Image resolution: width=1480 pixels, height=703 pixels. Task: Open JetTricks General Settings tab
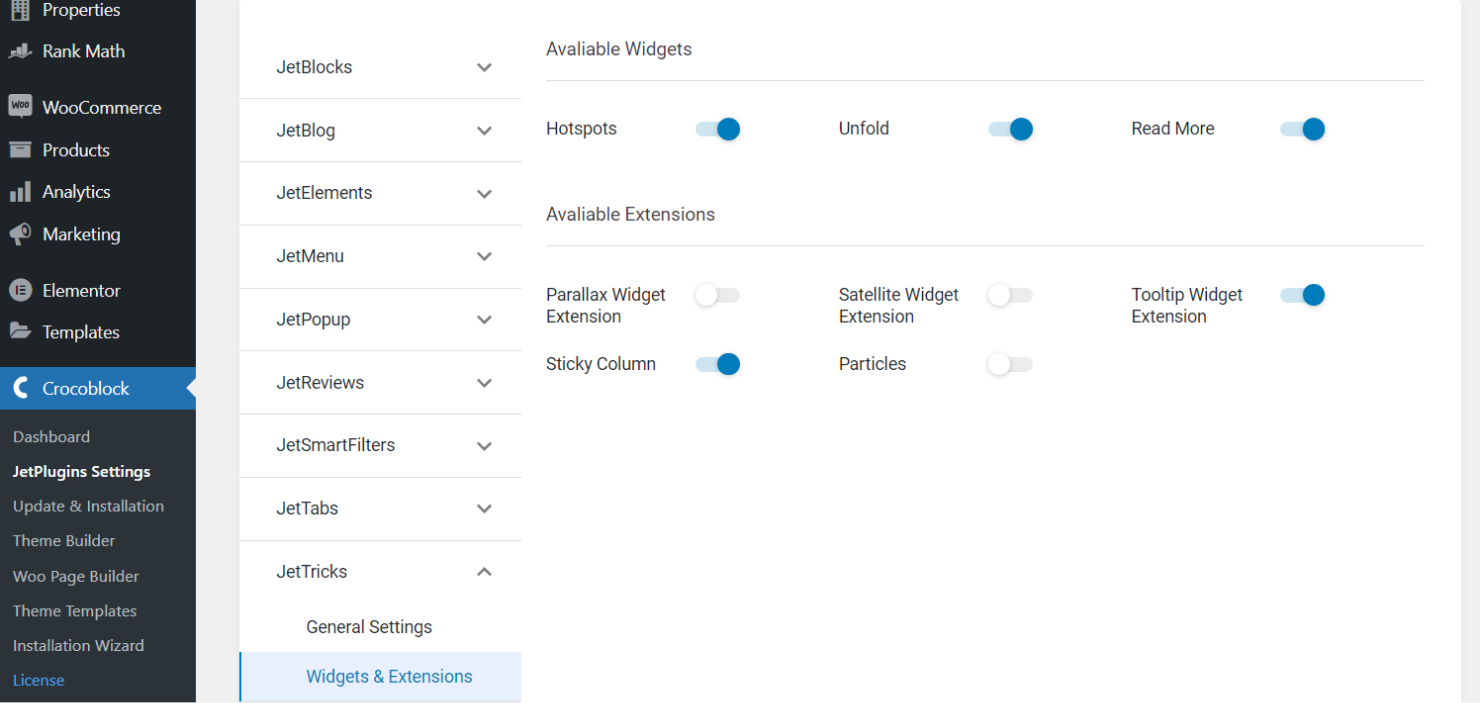click(369, 627)
